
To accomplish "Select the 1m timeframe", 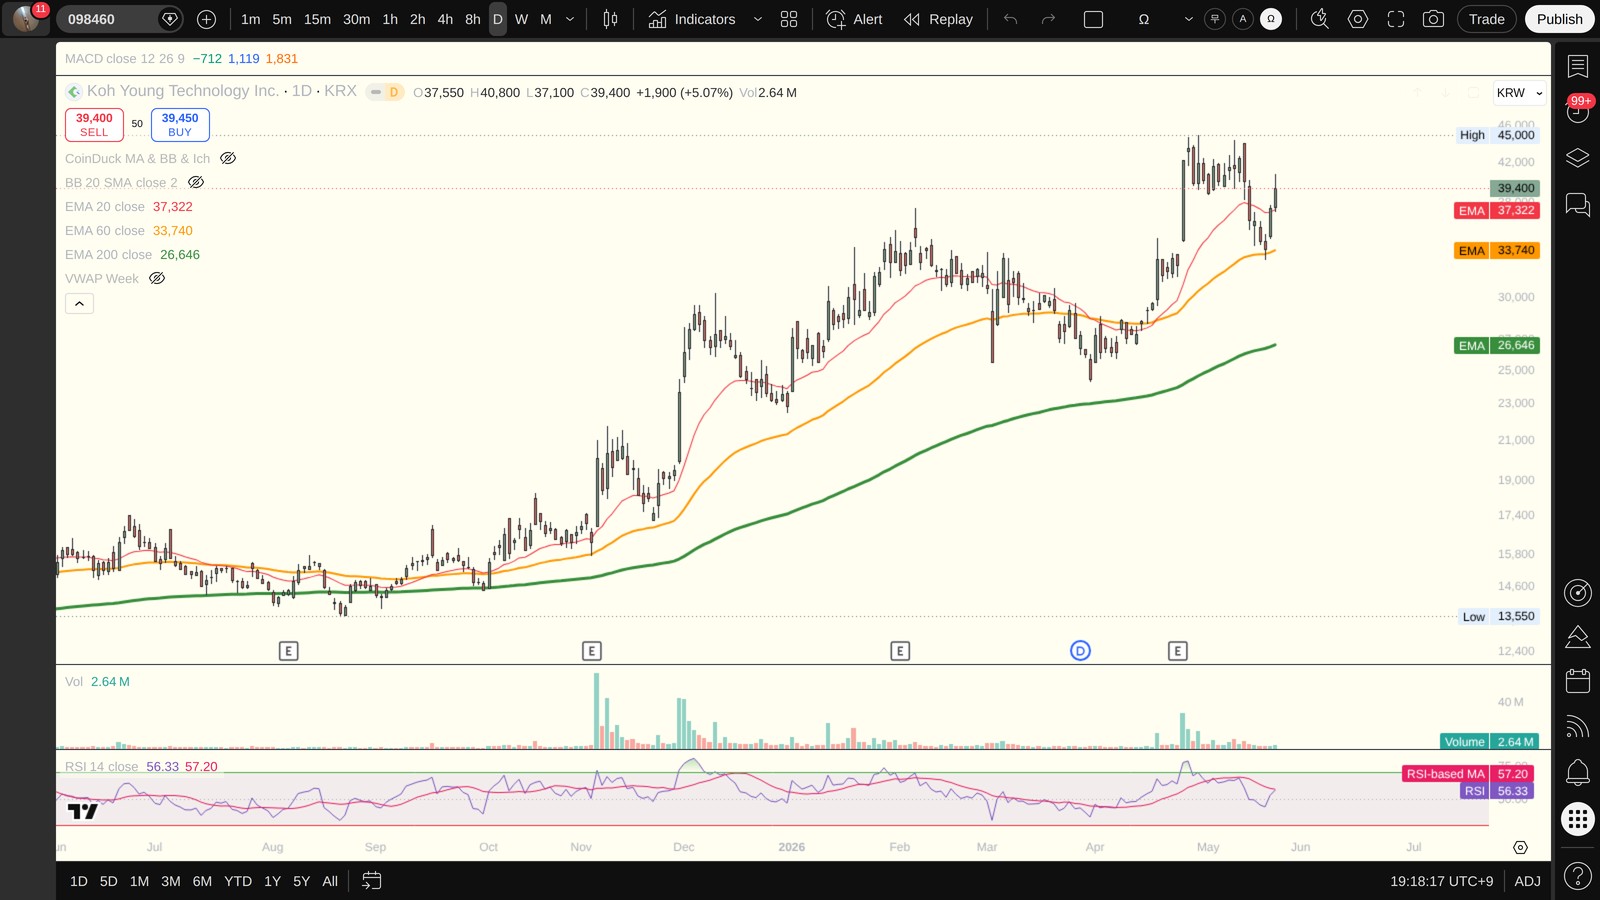I will [x=250, y=19].
